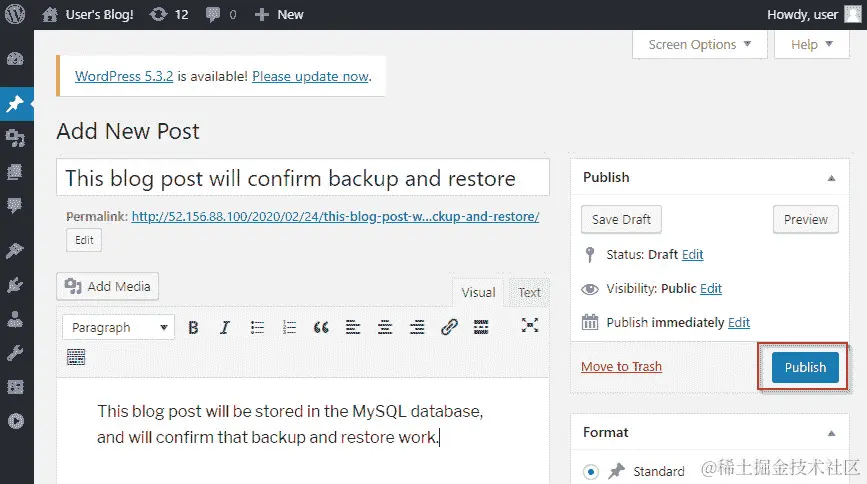Open Settings sidebar menu
Screen dimensions: 867x484
click(x=15, y=387)
